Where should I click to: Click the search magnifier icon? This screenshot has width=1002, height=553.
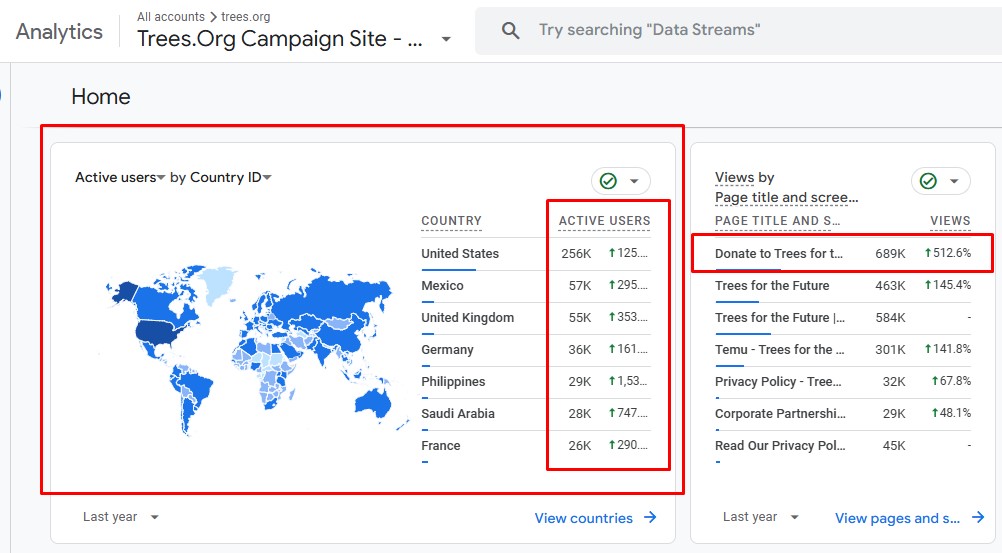[510, 30]
